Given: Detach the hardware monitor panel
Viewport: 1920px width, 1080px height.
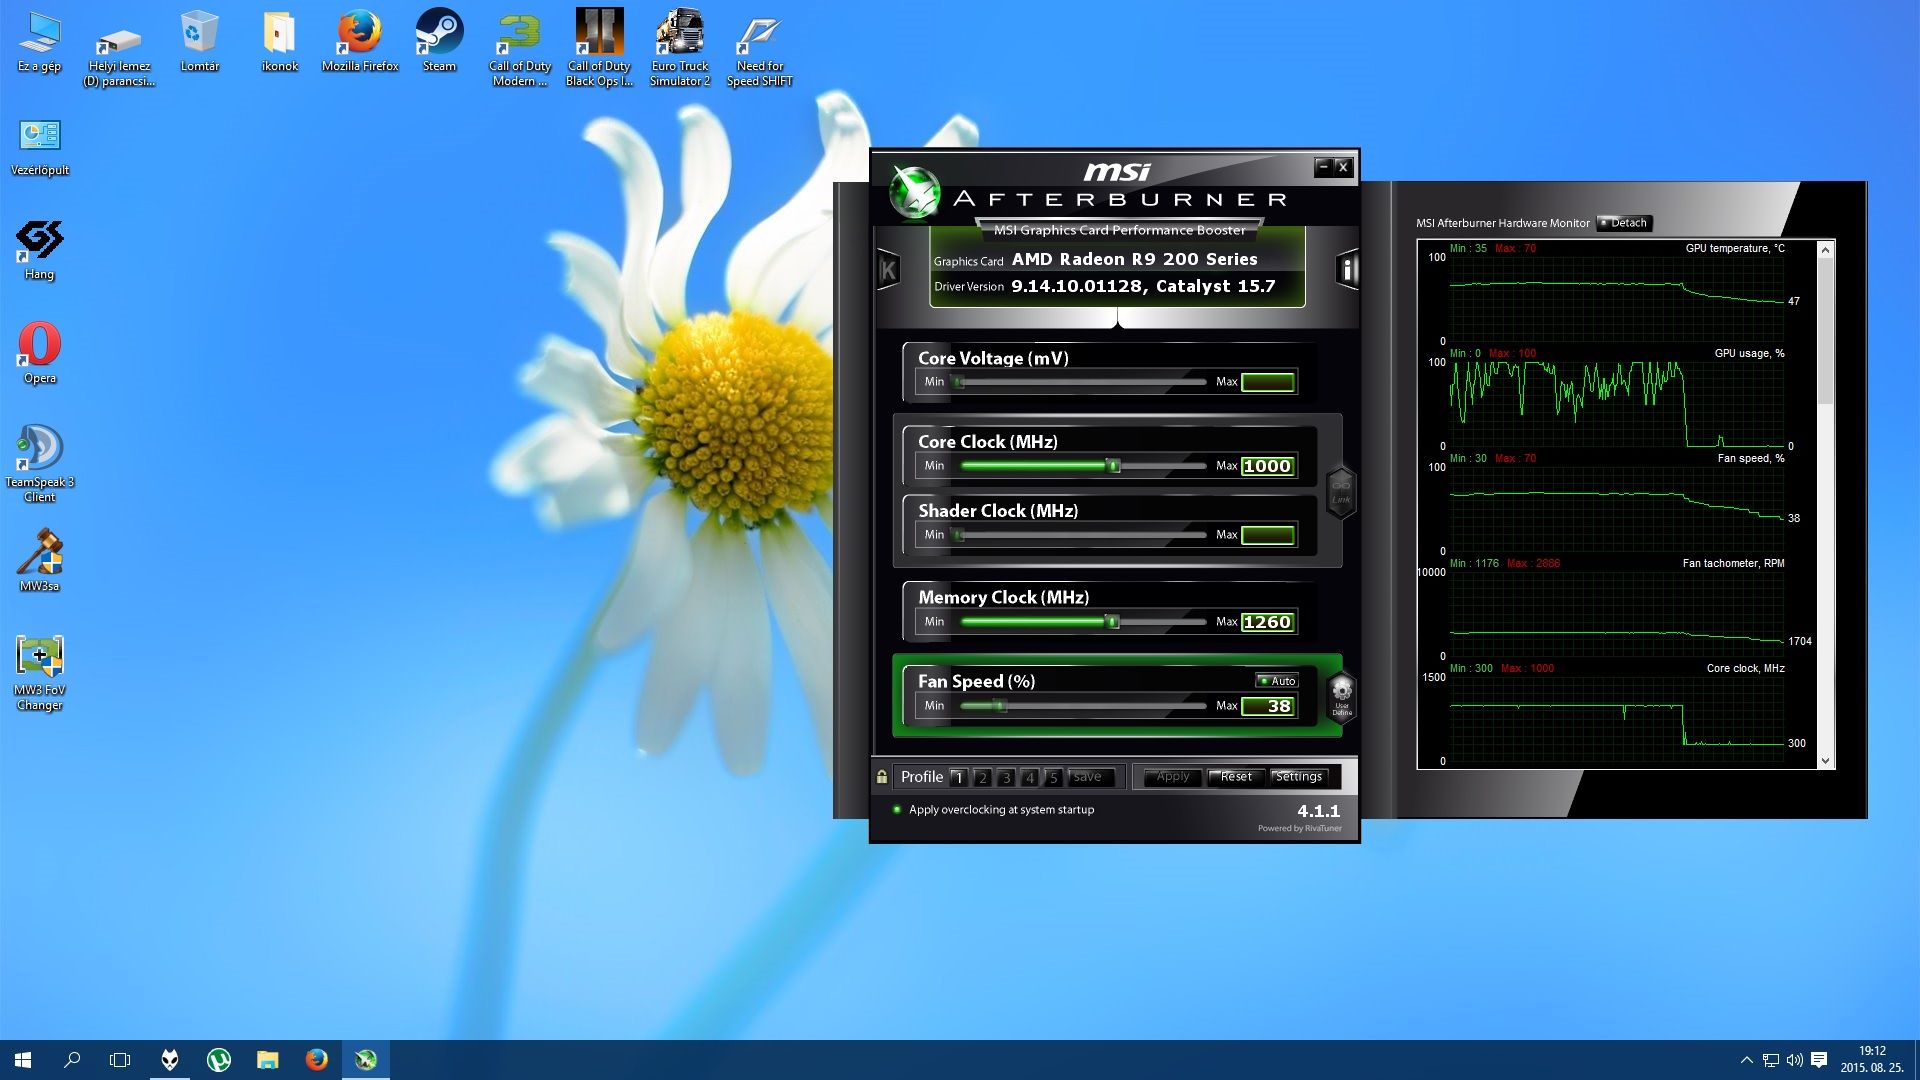Looking at the screenshot, I should pyautogui.click(x=1624, y=223).
